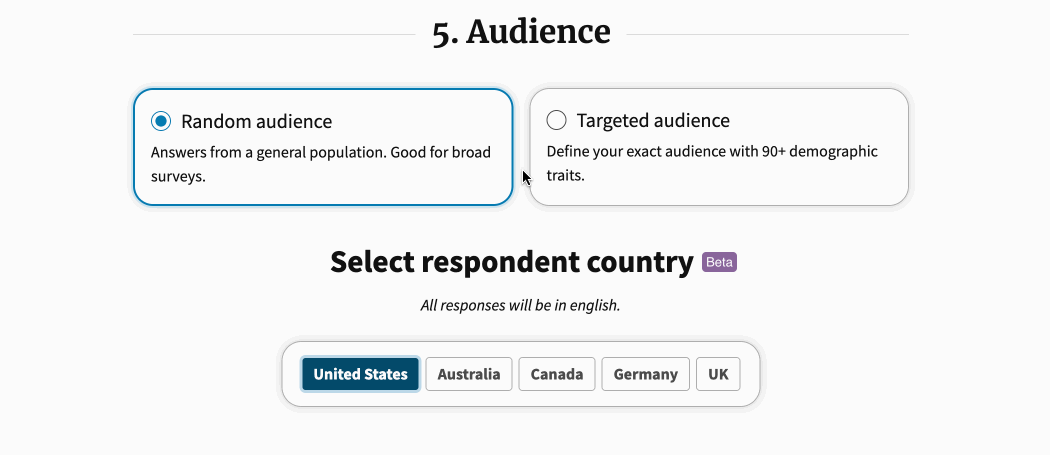The height and width of the screenshot is (455, 1050).
Task: Choose Australia as respondent country
Action: pyautogui.click(x=469, y=374)
